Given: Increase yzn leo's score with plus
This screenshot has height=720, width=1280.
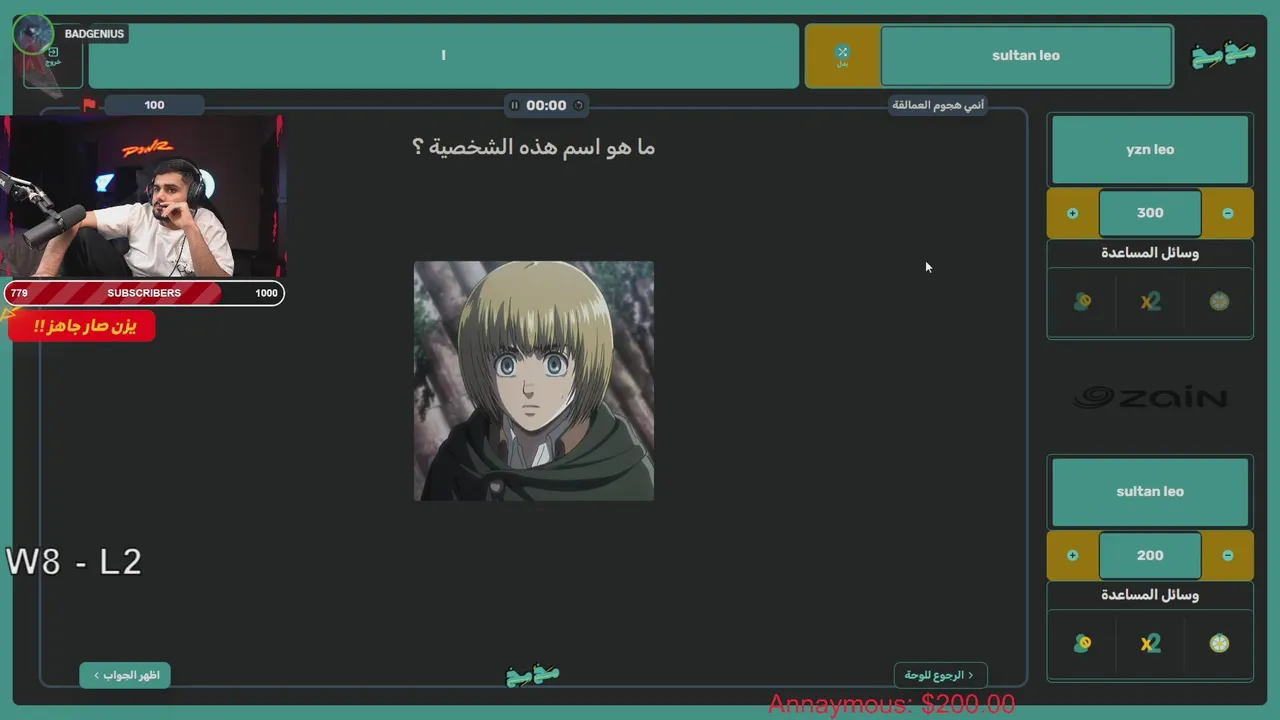Looking at the screenshot, I should (1072, 213).
